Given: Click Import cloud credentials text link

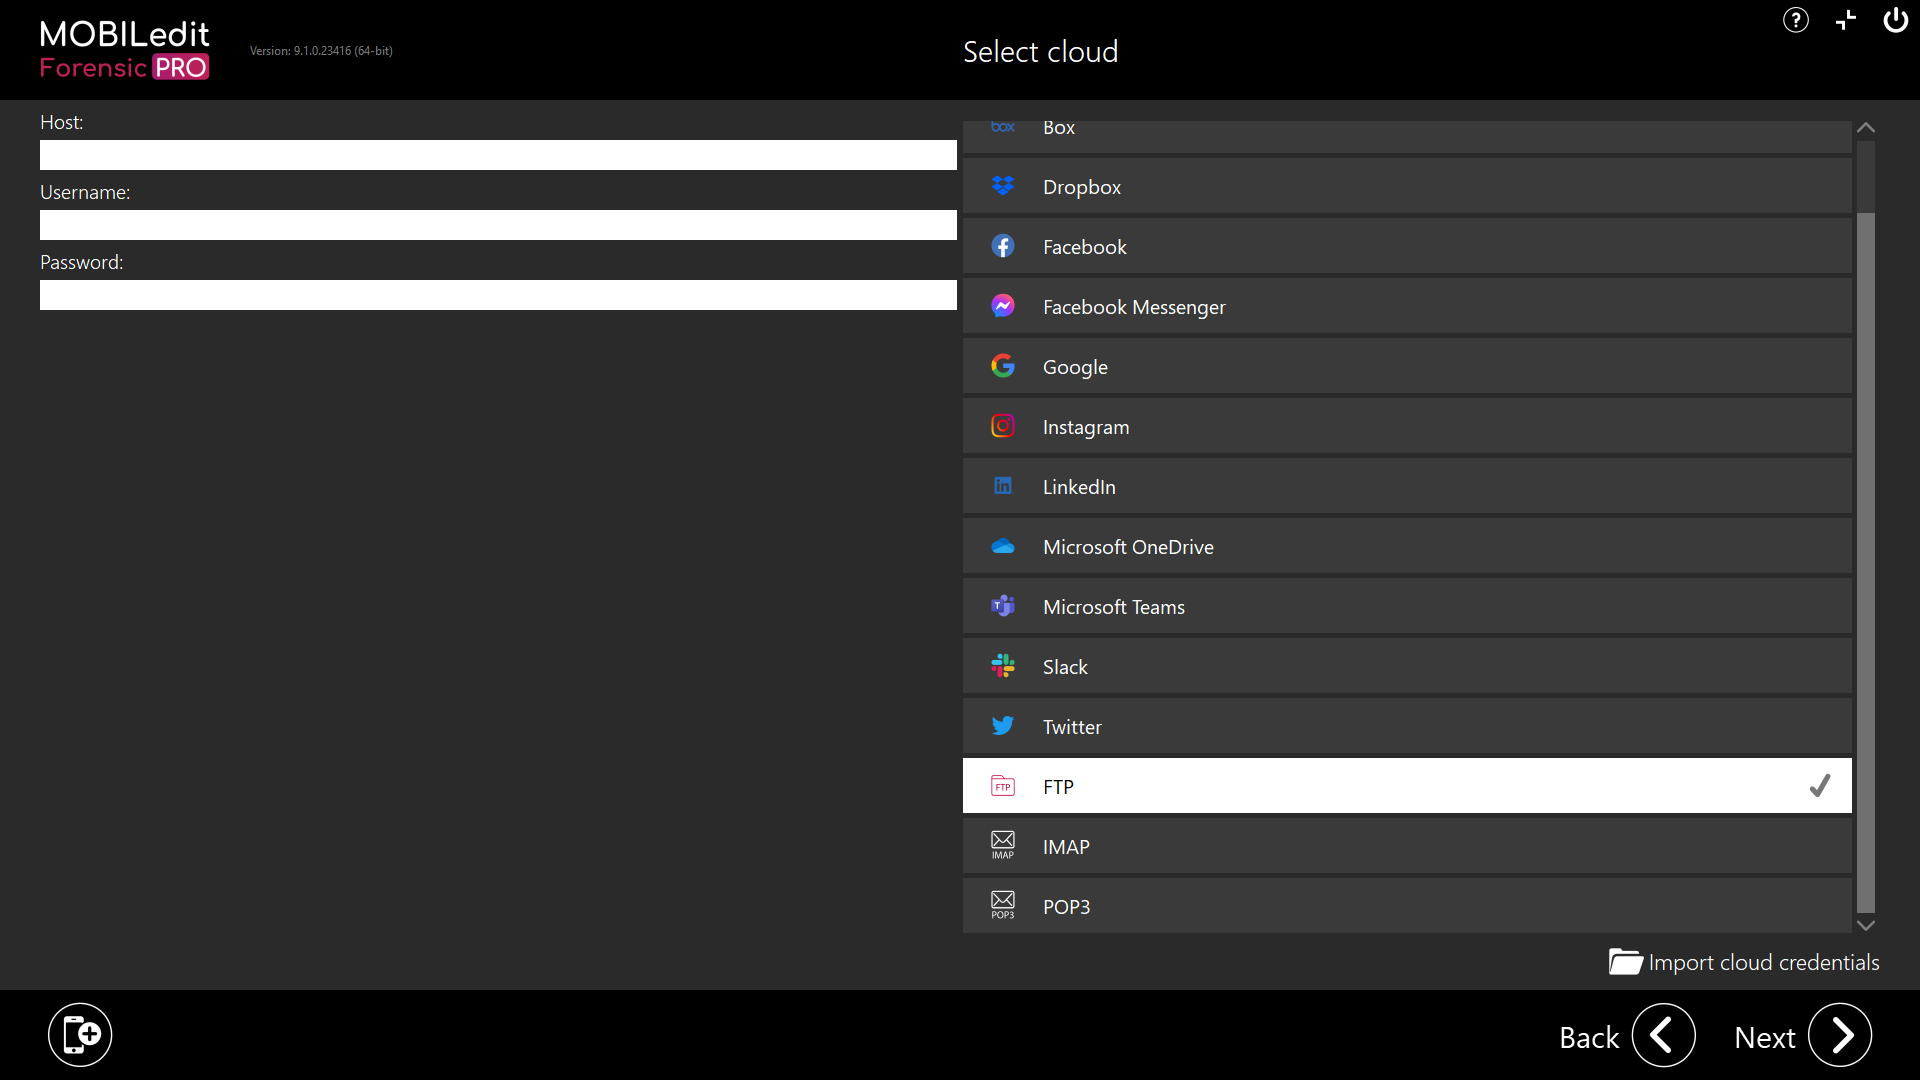Looking at the screenshot, I should tap(1763, 962).
